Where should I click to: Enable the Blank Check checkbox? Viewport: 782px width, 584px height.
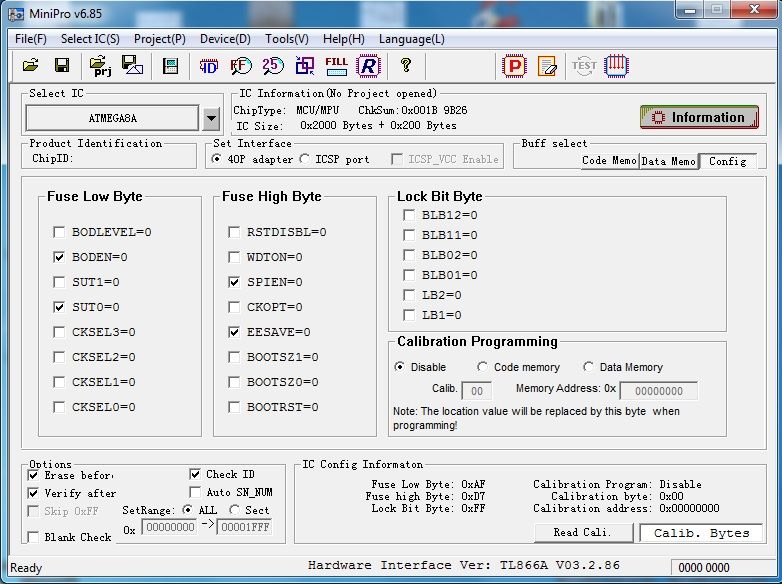(33, 537)
